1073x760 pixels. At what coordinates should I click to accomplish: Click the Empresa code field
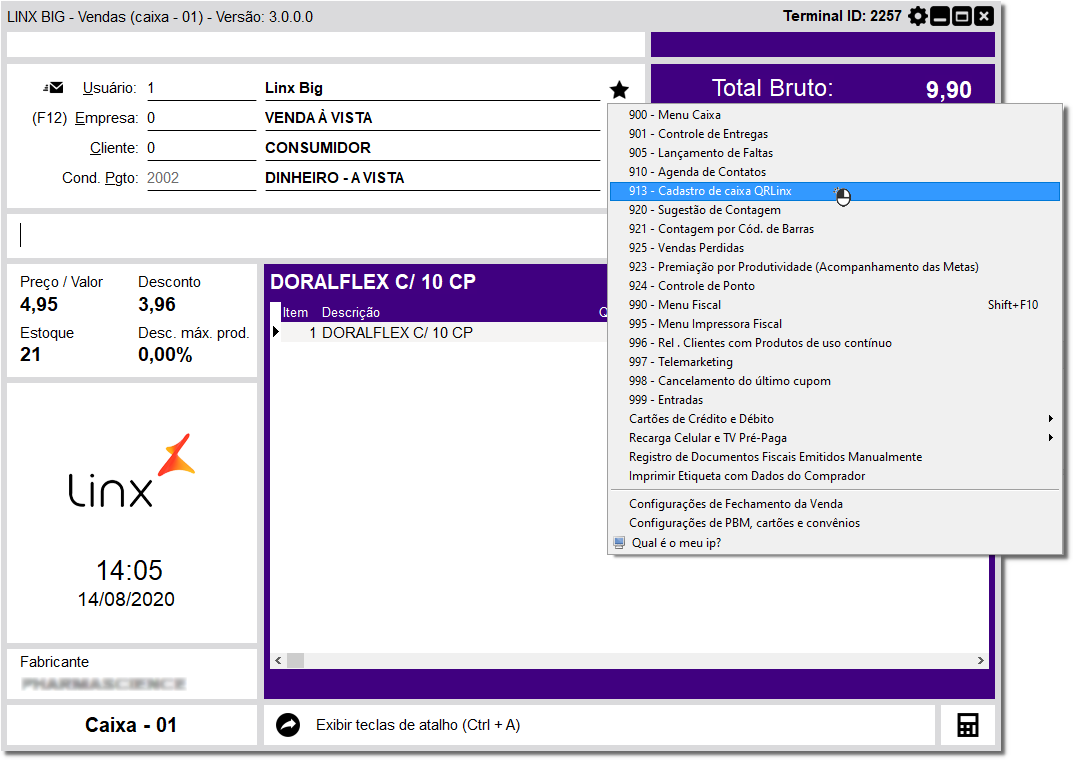pyautogui.click(x=201, y=118)
